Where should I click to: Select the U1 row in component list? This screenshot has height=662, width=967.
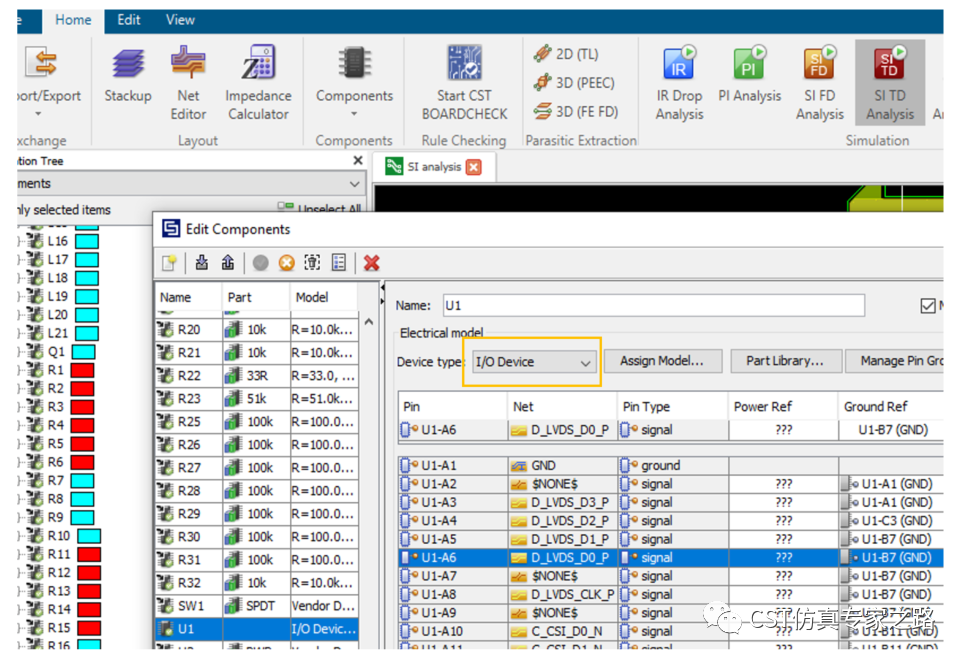click(257, 629)
